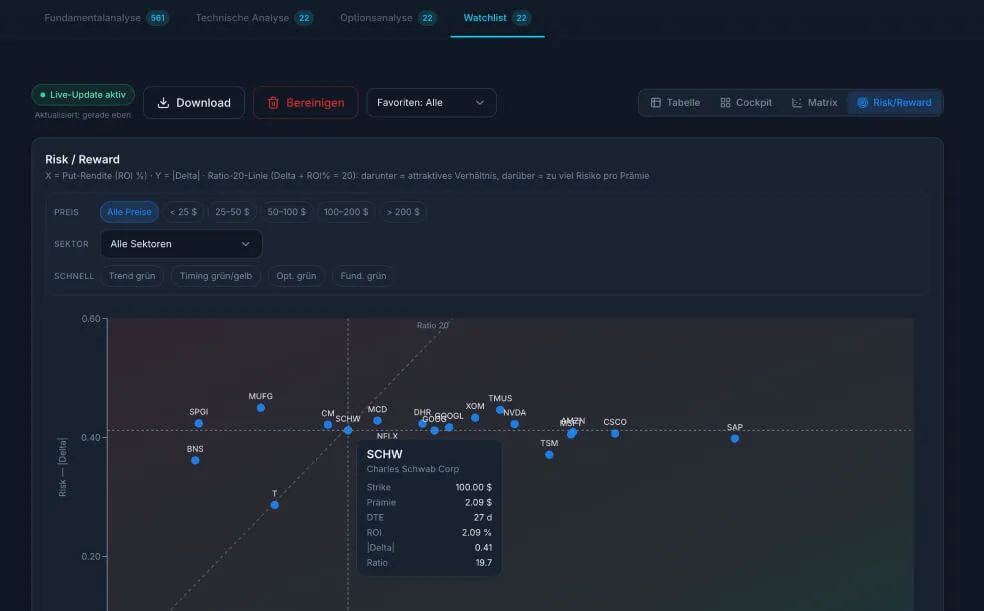
Task: Switch to the Optionsanalyse tab
Action: (x=388, y=18)
